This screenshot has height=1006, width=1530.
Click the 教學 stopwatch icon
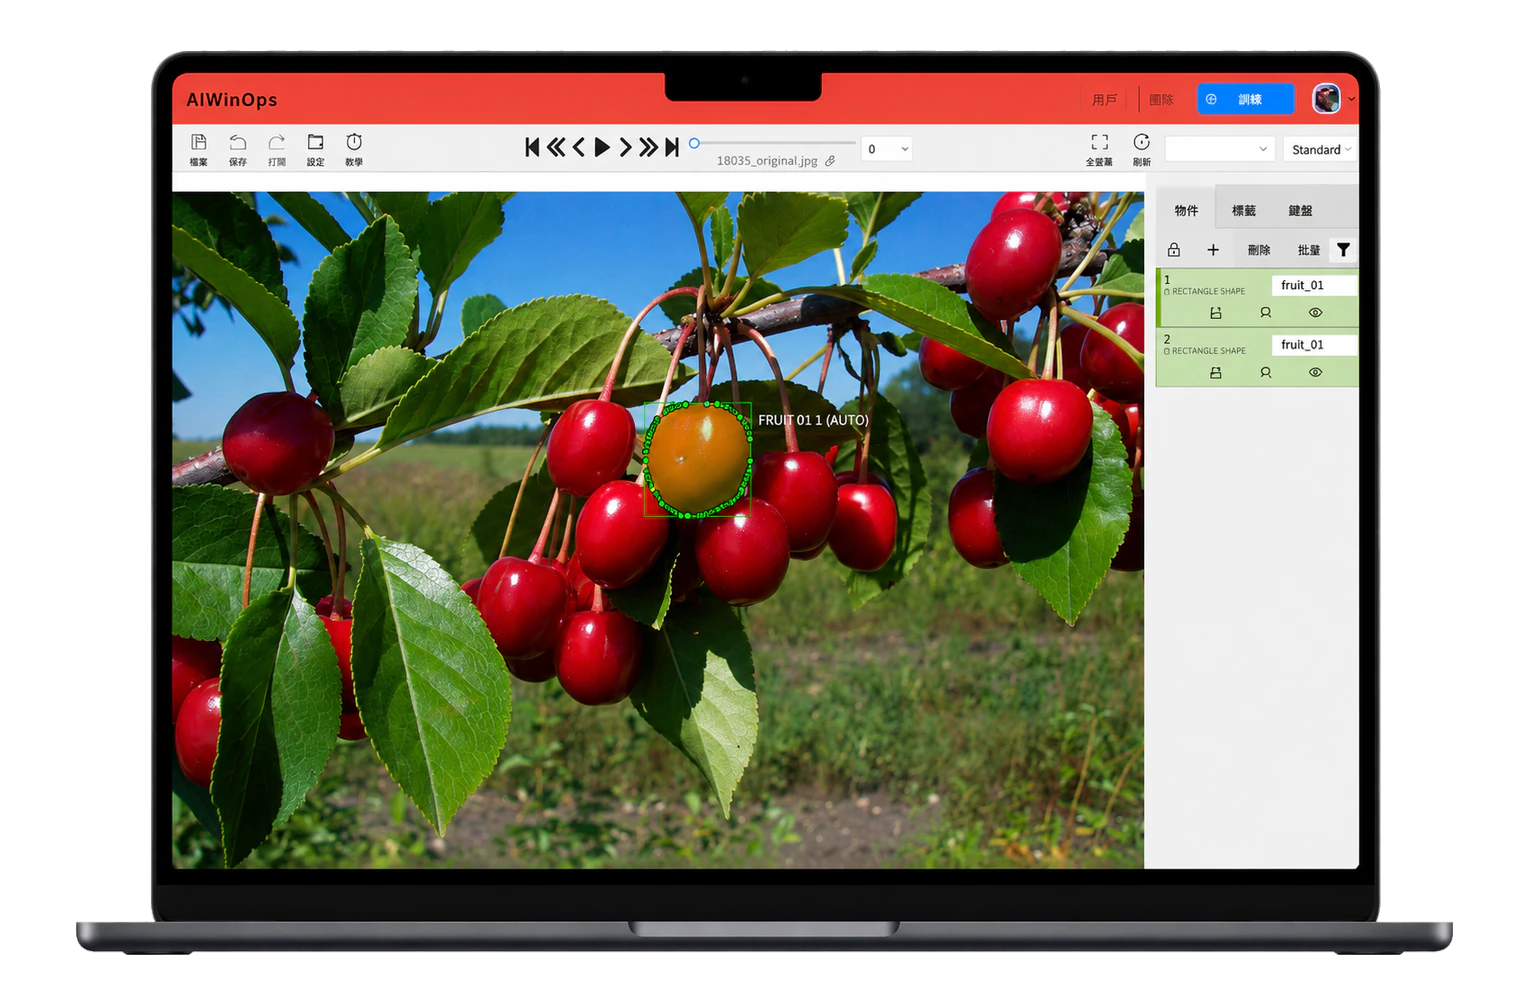pyautogui.click(x=354, y=142)
